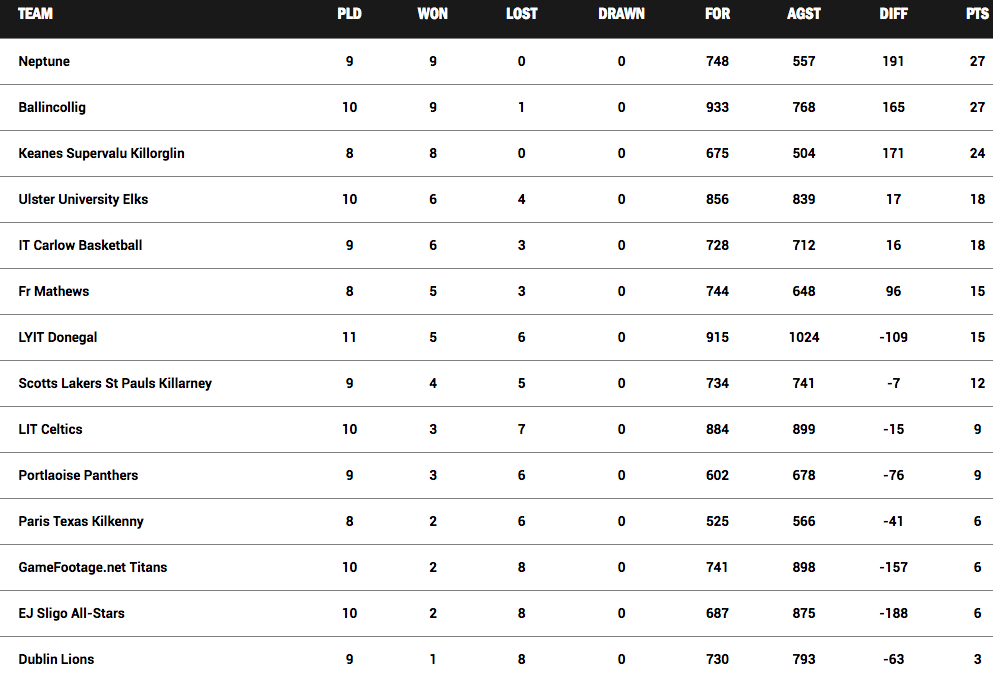Click the LYIT Donegal team name

(x=58, y=337)
